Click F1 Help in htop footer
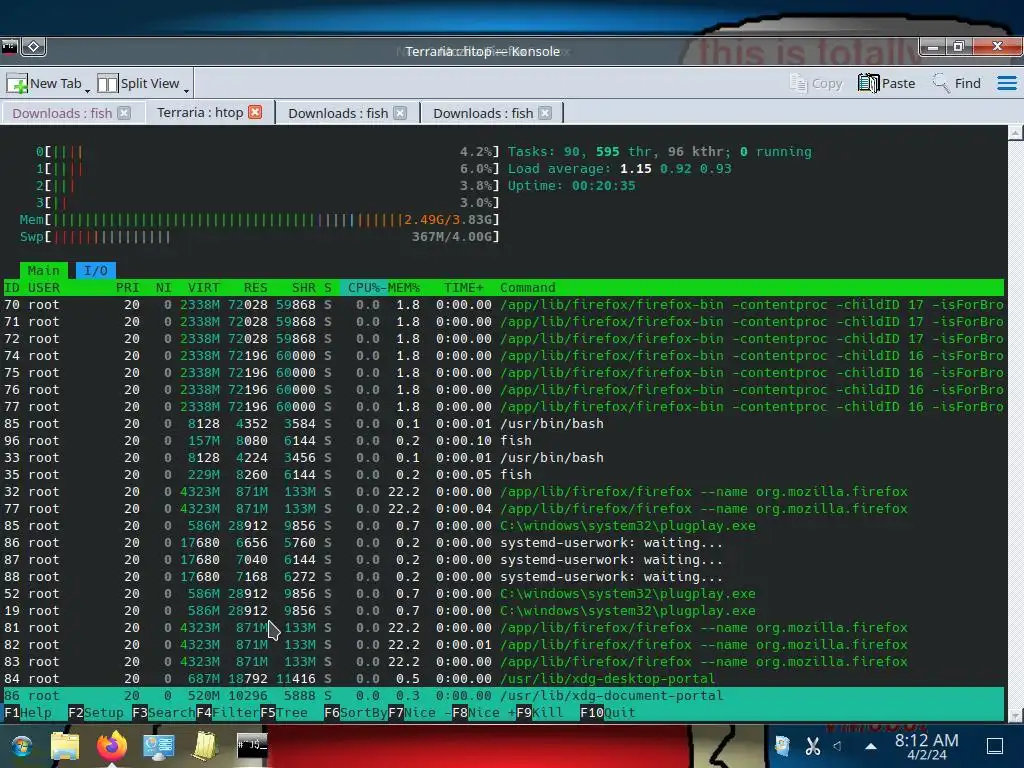The image size is (1024, 768). click(x=28, y=712)
